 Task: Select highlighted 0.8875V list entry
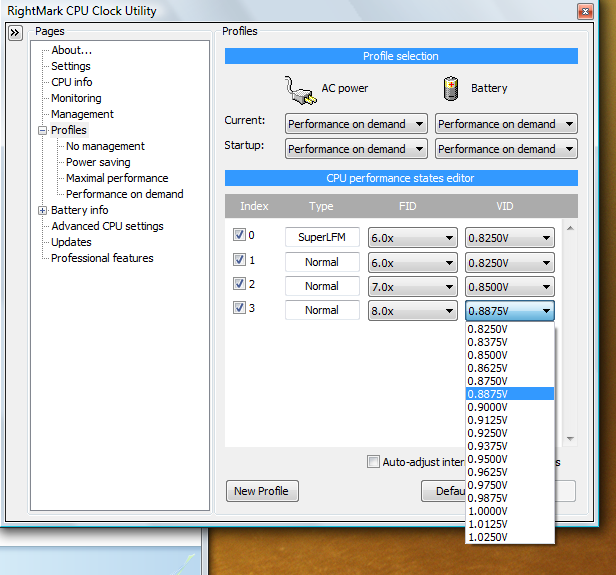point(510,394)
